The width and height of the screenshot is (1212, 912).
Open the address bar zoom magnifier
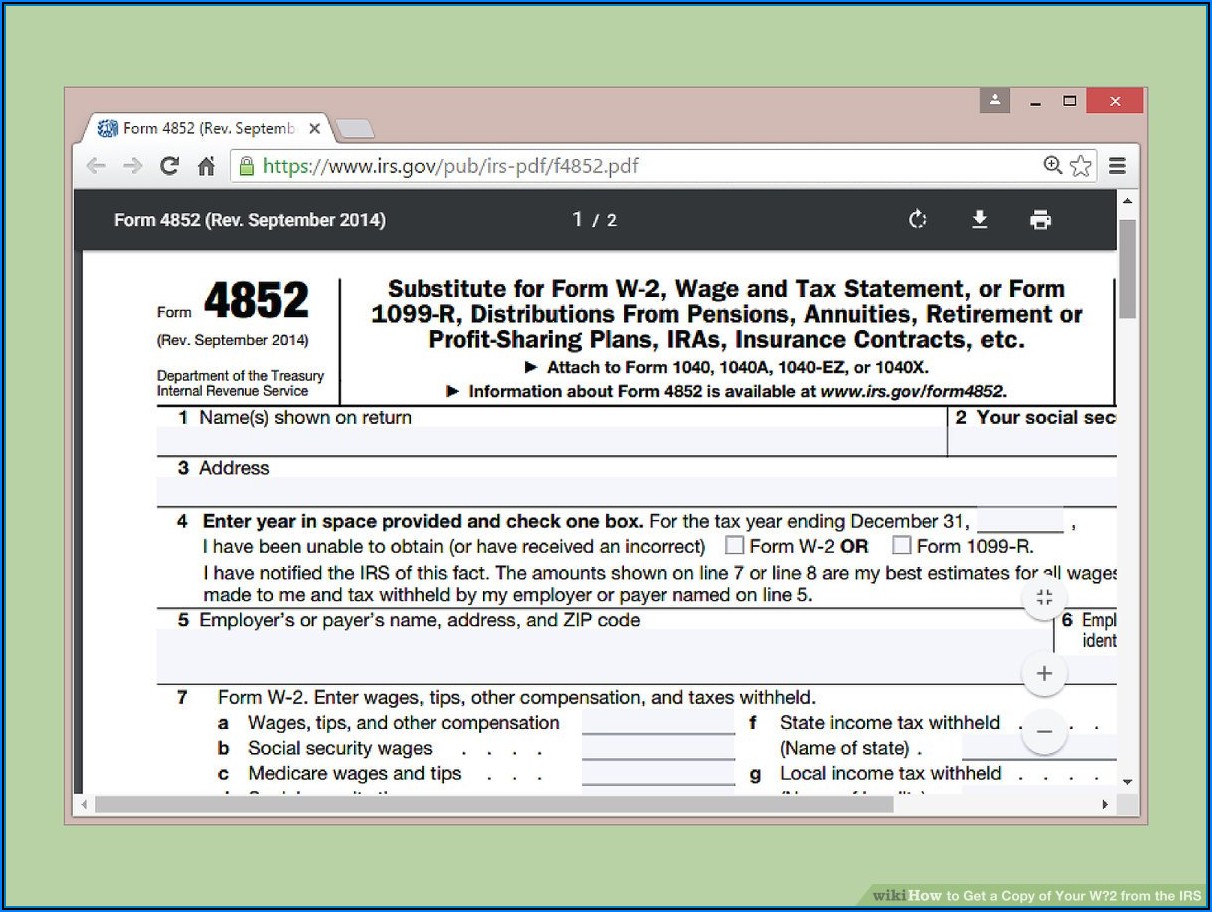pyautogui.click(x=1053, y=165)
